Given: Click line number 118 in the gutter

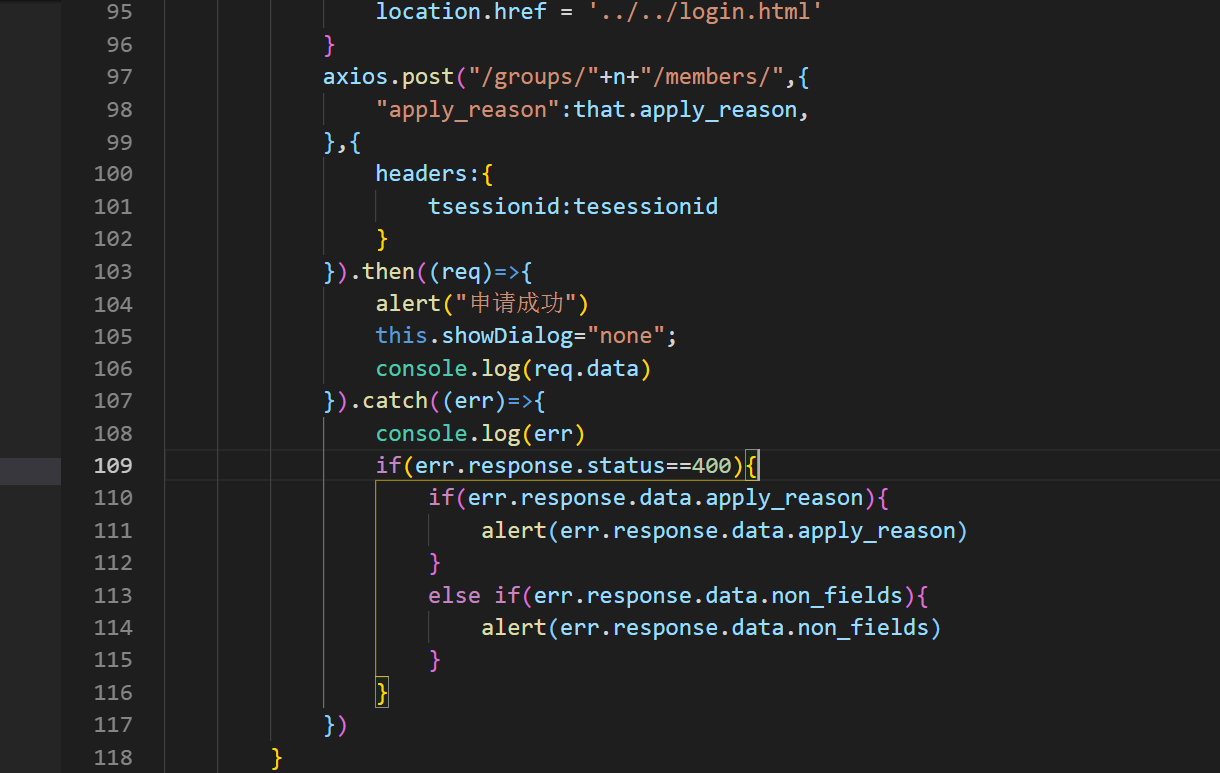Looking at the screenshot, I should click(113, 757).
